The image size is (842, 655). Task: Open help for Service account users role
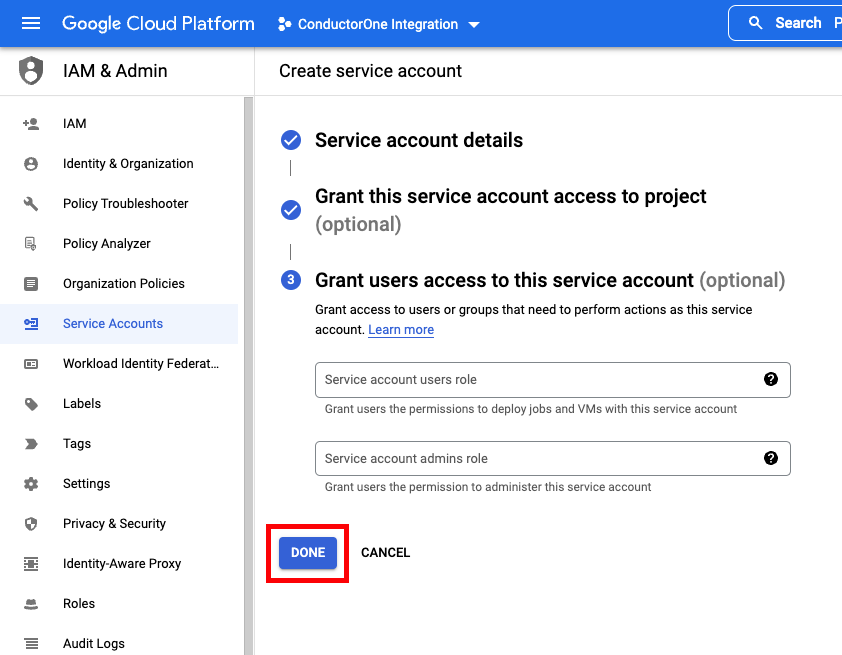771,379
